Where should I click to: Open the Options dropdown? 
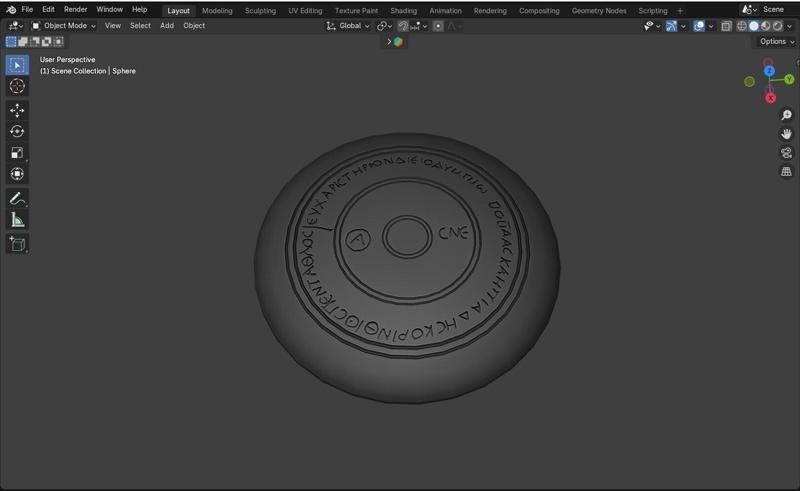click(x=775, y=42)
